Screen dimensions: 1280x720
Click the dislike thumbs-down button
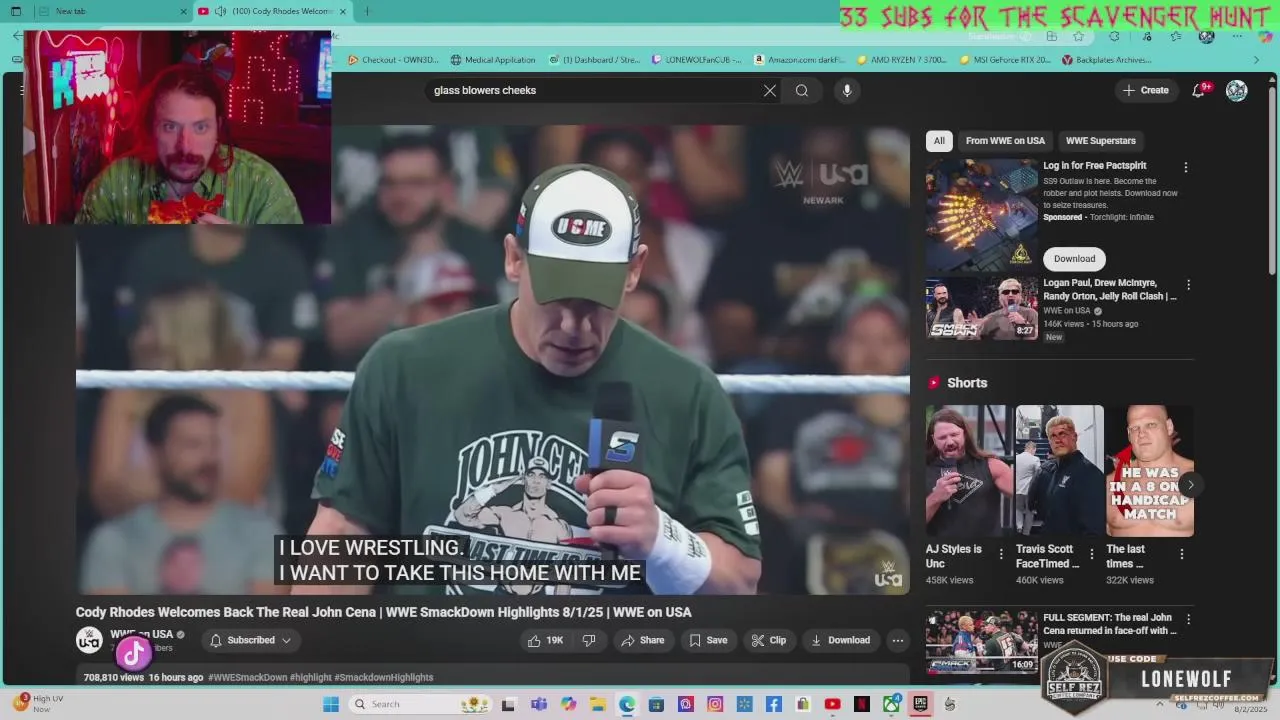pyautogui.click(x=589, y=640)
